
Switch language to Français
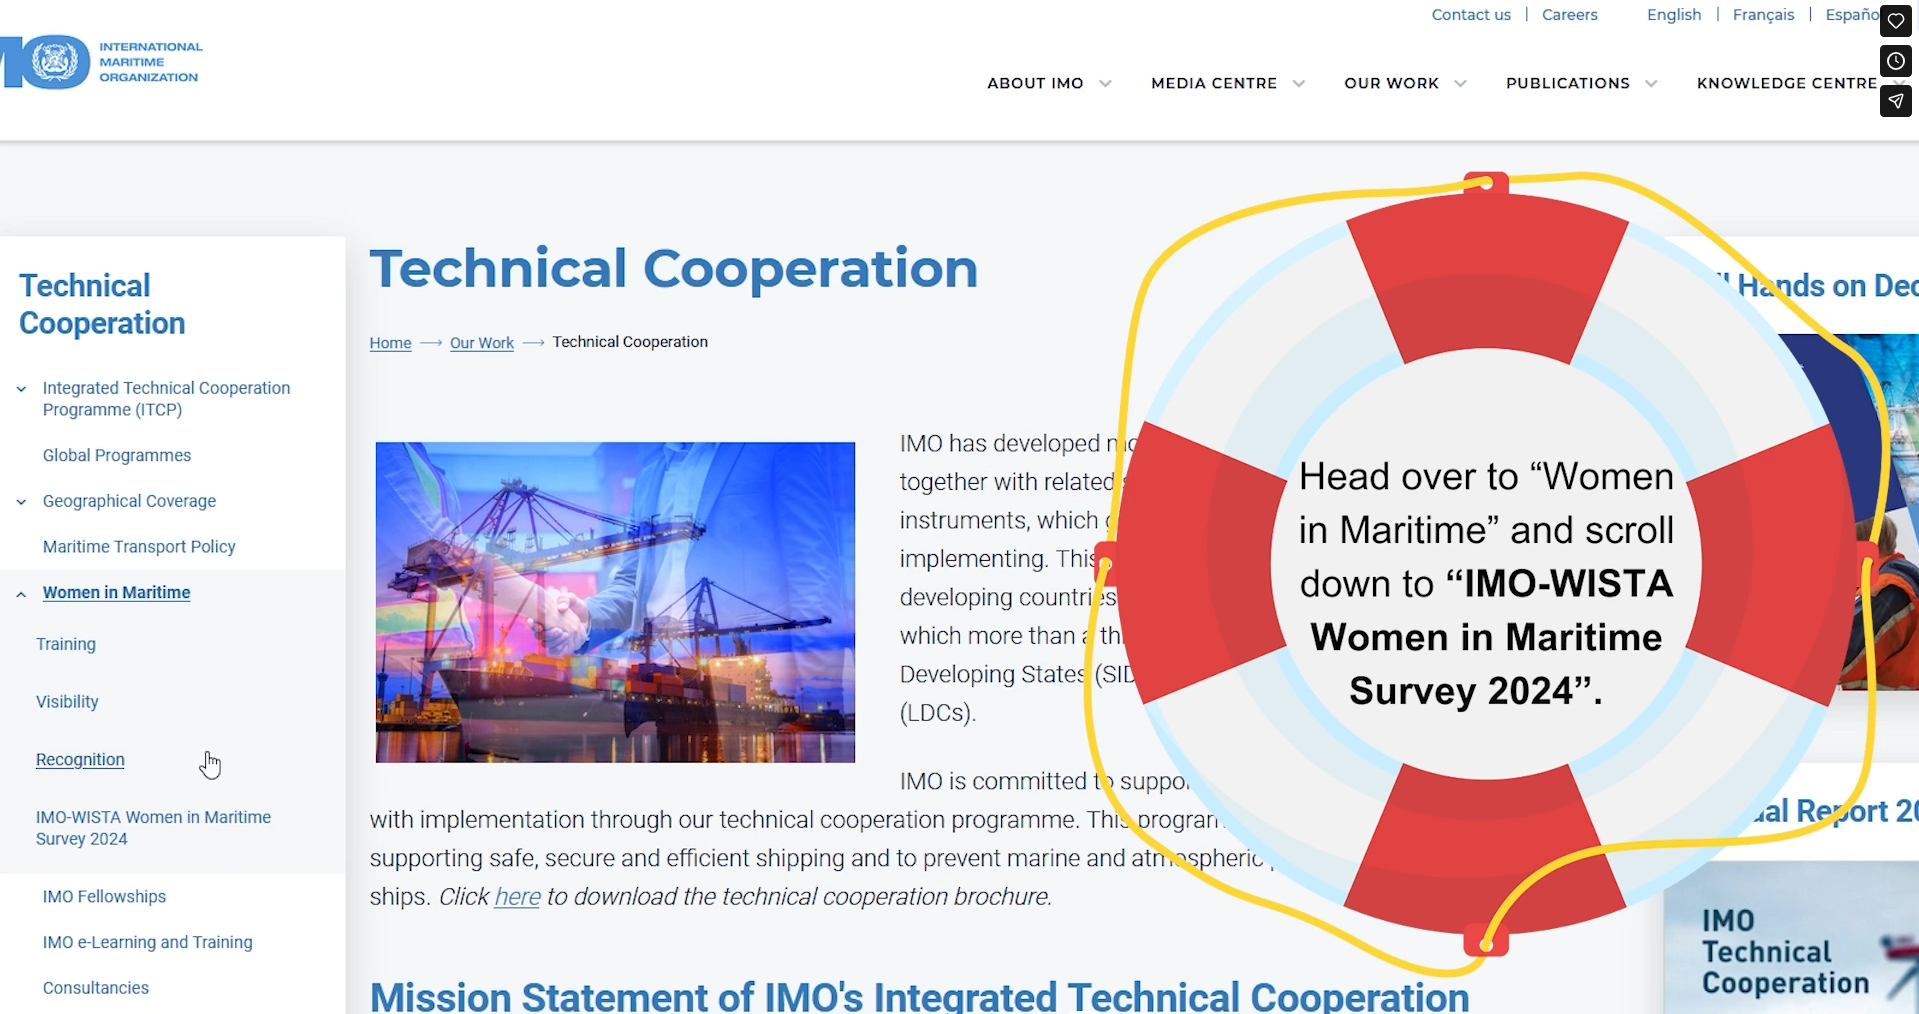click(x=1763, y=15)
